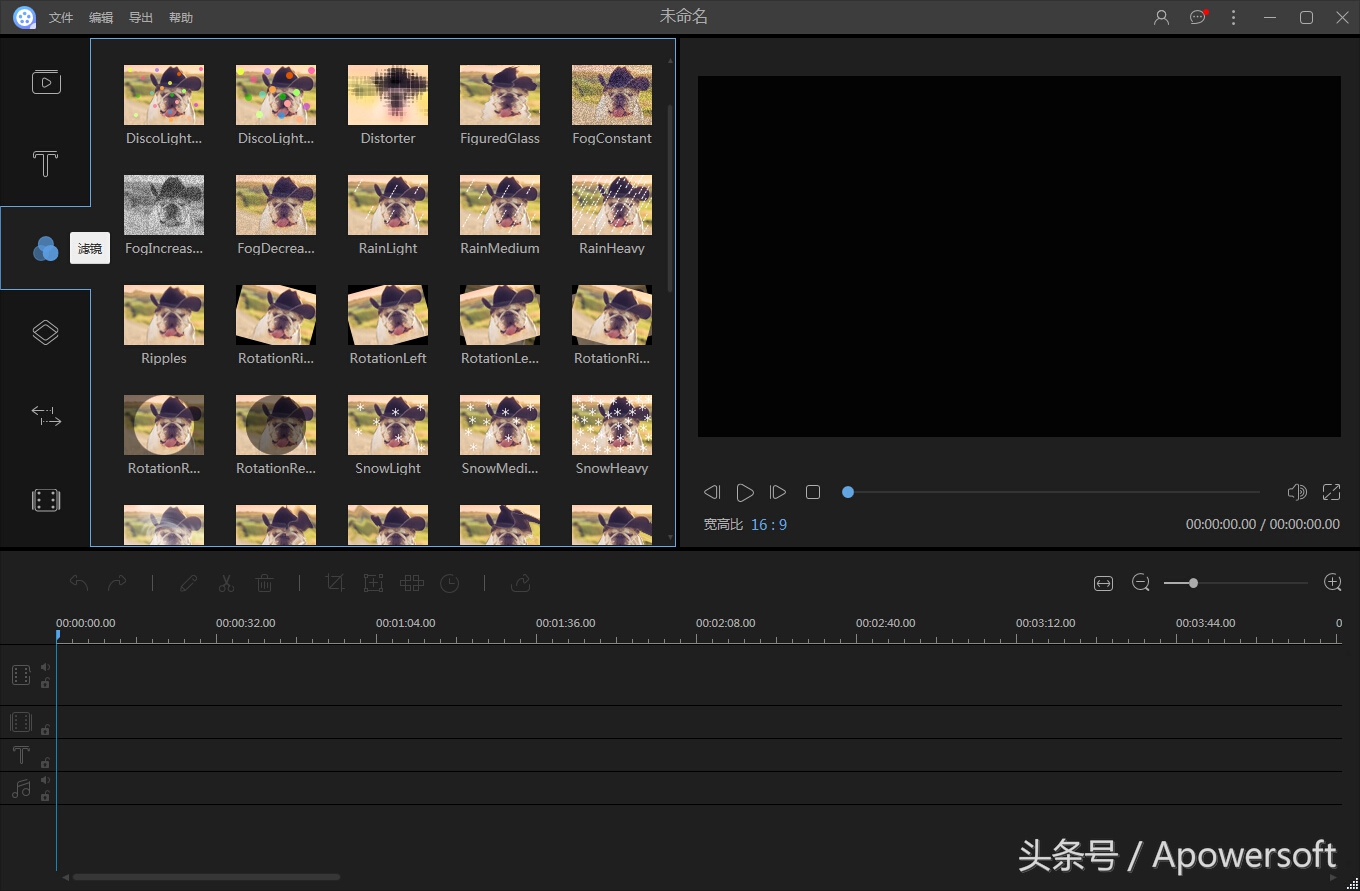Click the timeline zoom slider handle

[x=1193, y=583]
